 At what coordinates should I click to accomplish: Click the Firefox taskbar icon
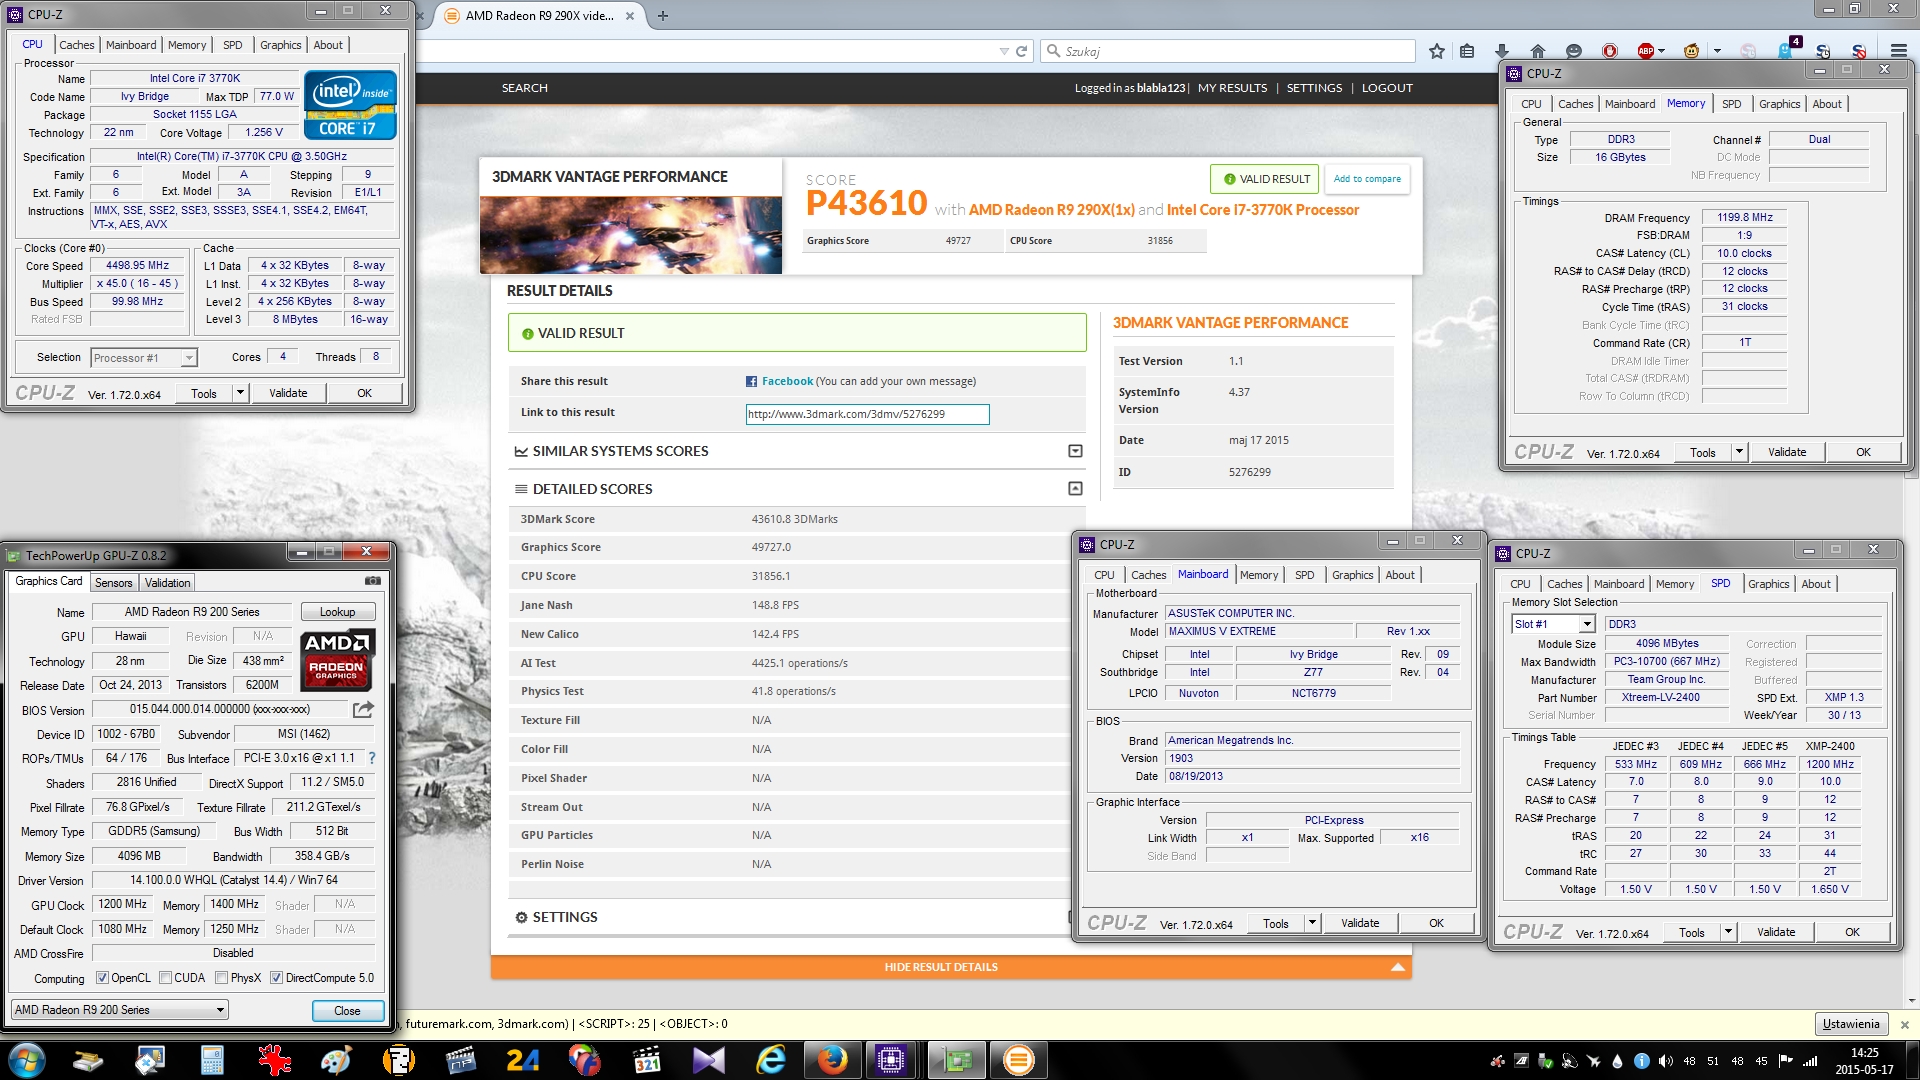(832, 1060)
